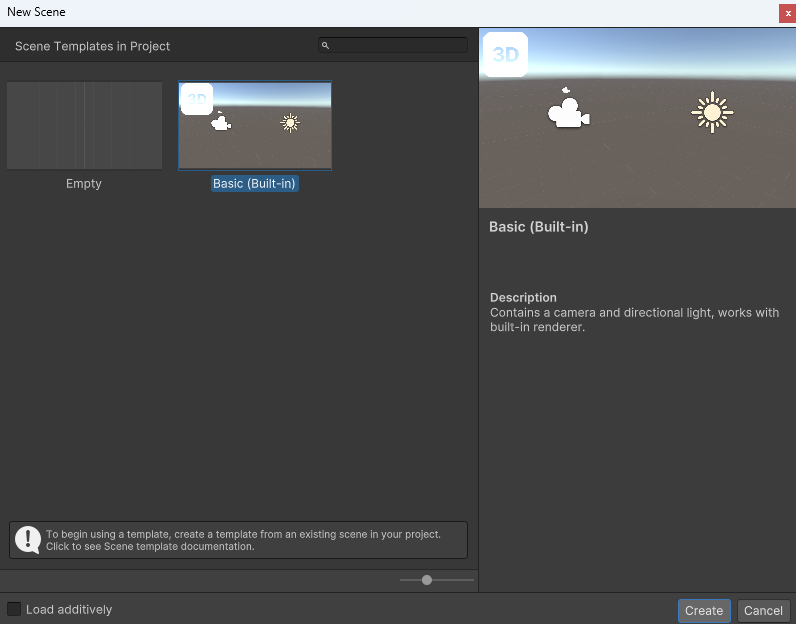796x624 pixels.
Task: Click the sun icon in Basic thumbnail
Action: [290, 123]
